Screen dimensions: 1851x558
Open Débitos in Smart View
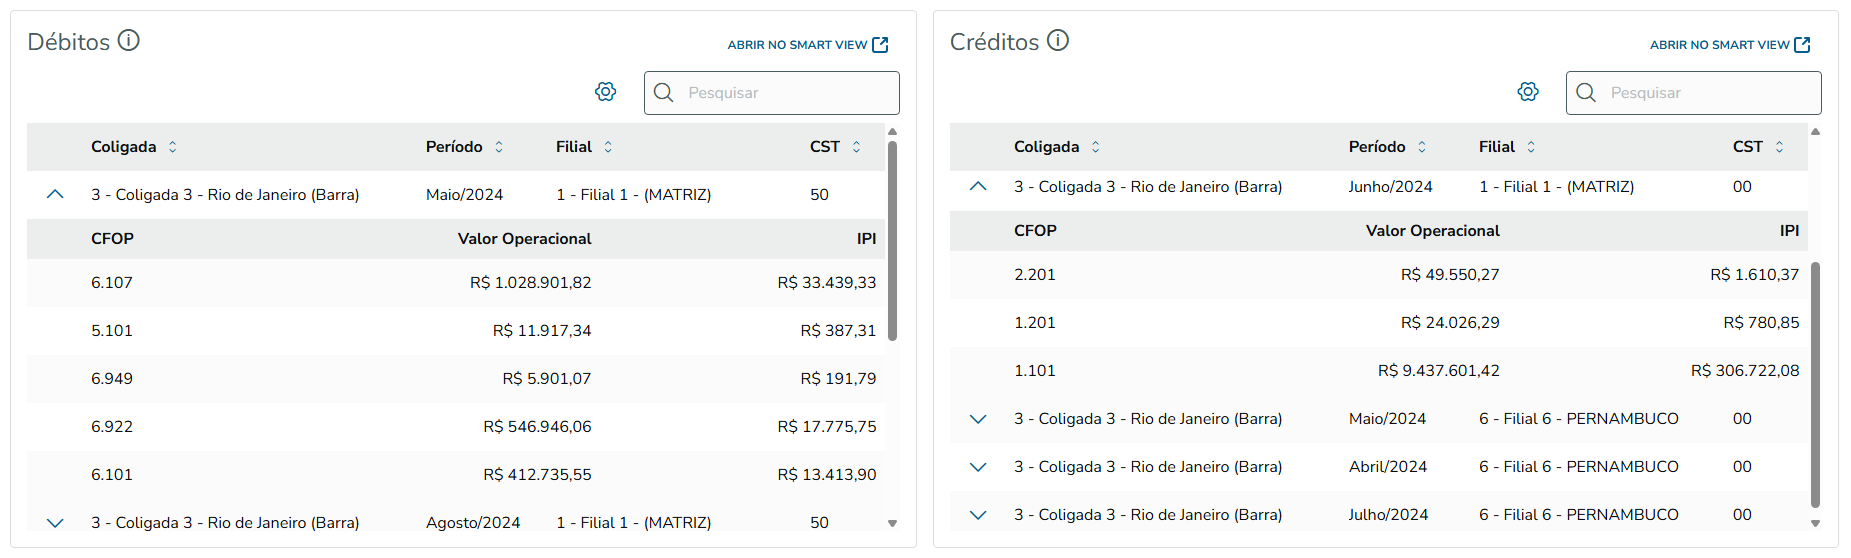[807, 45]
